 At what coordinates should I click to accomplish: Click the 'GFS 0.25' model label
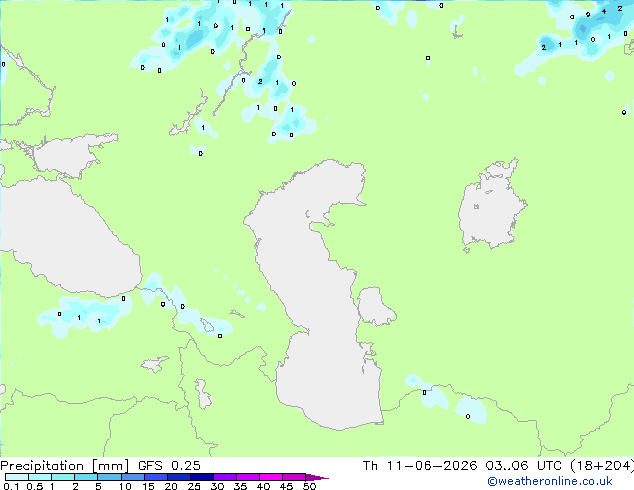169,466
